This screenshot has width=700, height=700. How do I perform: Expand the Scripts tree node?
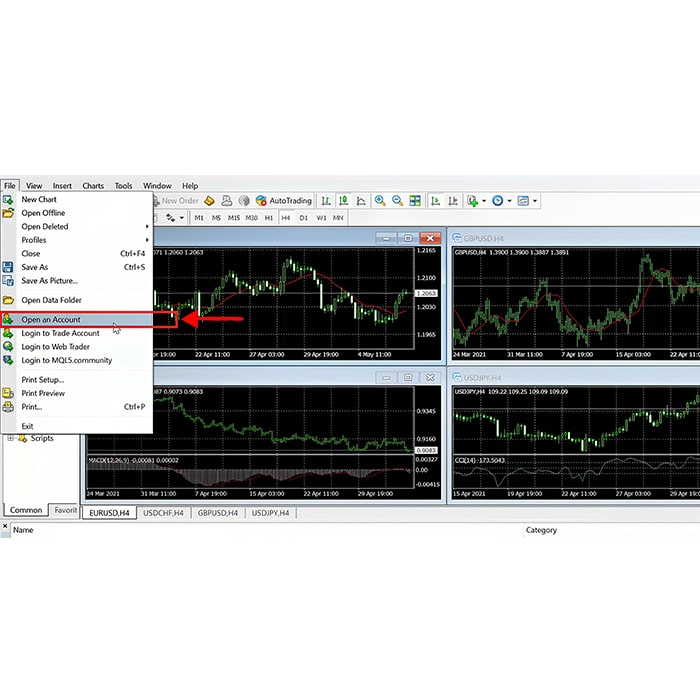(11, 438)
